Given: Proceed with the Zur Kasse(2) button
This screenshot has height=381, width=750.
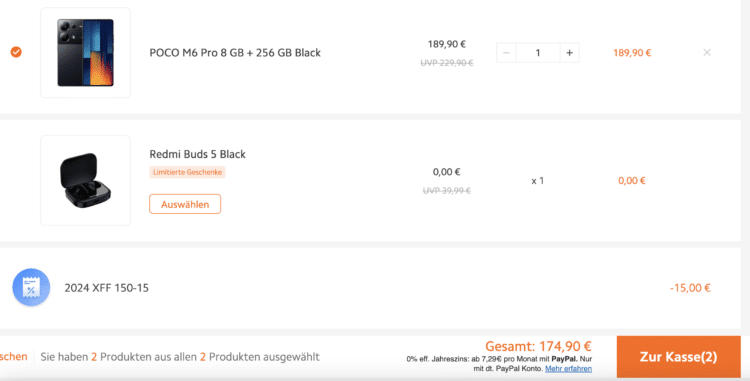Looking at the screenshot, I should [678, 357].
